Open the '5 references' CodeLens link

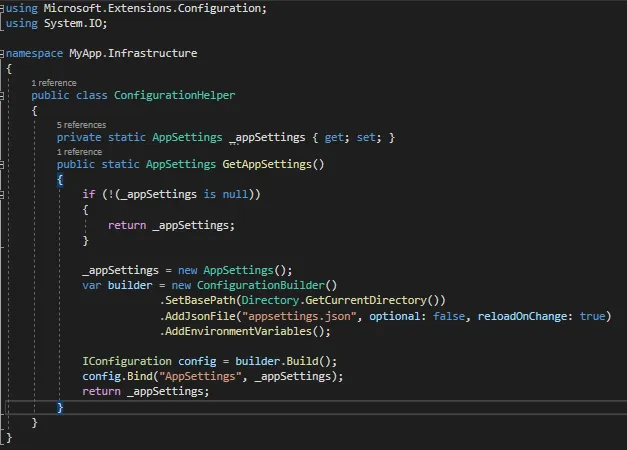click(81, 125)
